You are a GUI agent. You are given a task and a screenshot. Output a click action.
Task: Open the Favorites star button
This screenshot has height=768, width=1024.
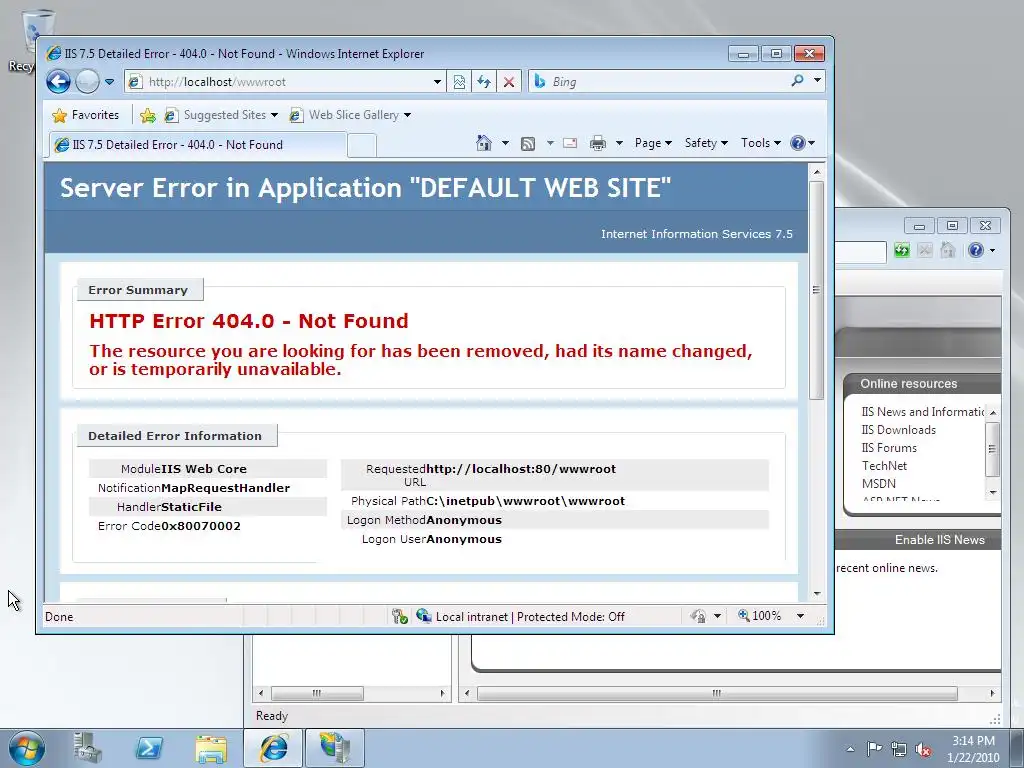86,115
